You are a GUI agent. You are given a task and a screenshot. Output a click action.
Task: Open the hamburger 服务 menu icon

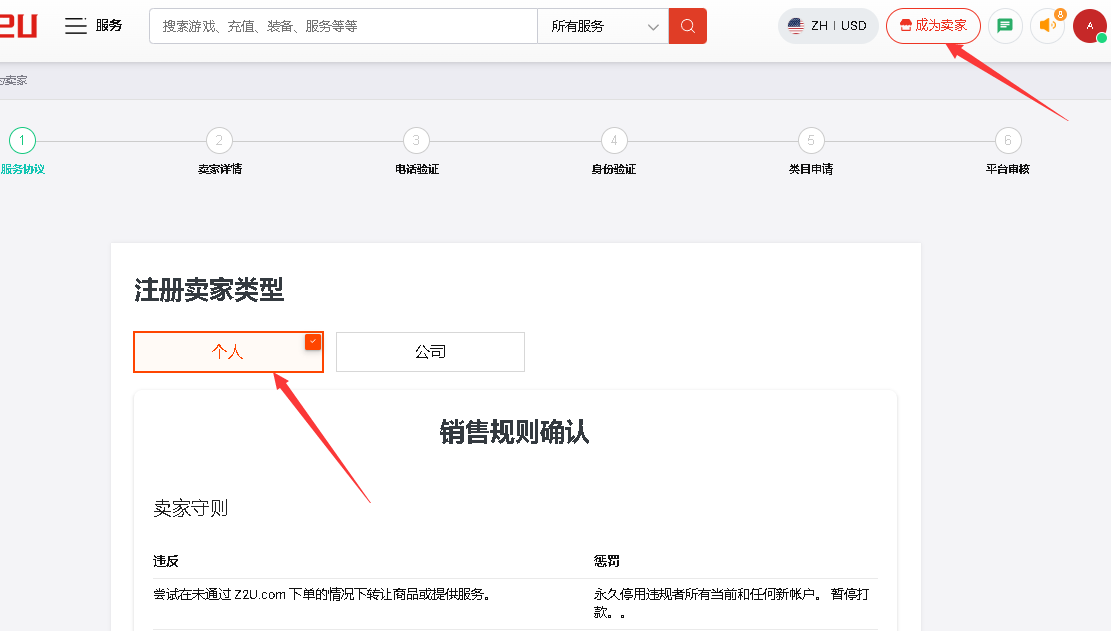(75, 26)
